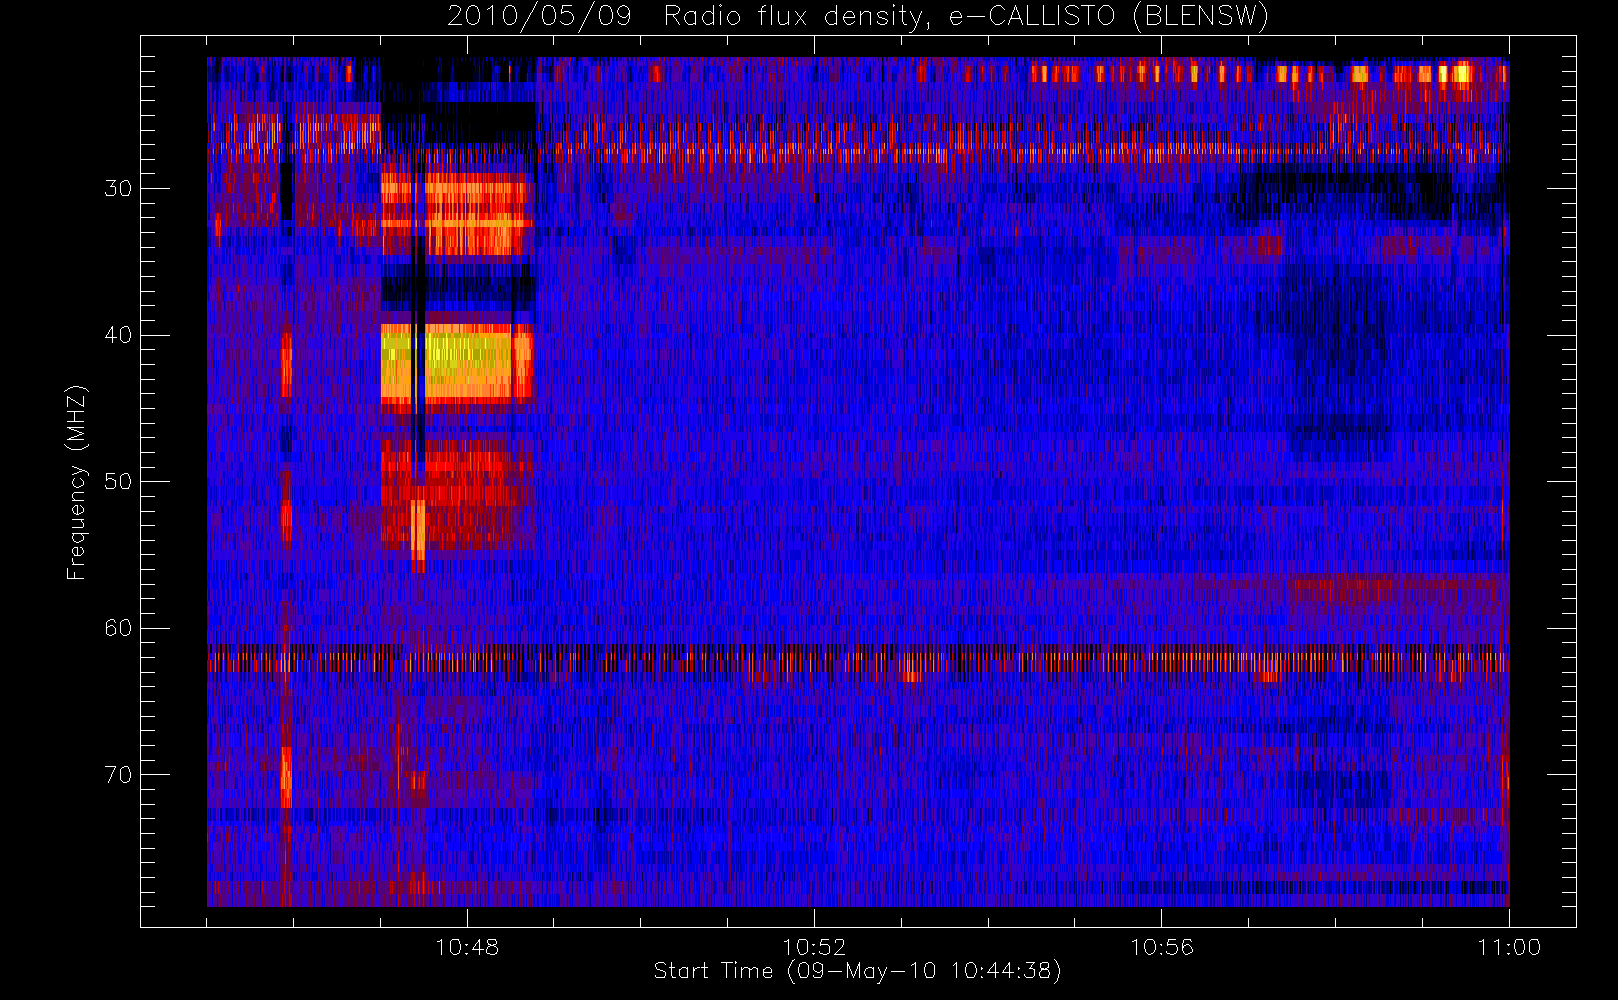
Task: Click the 10:52 time tick label
Action: pyautogui.click(x=814, y=947)
